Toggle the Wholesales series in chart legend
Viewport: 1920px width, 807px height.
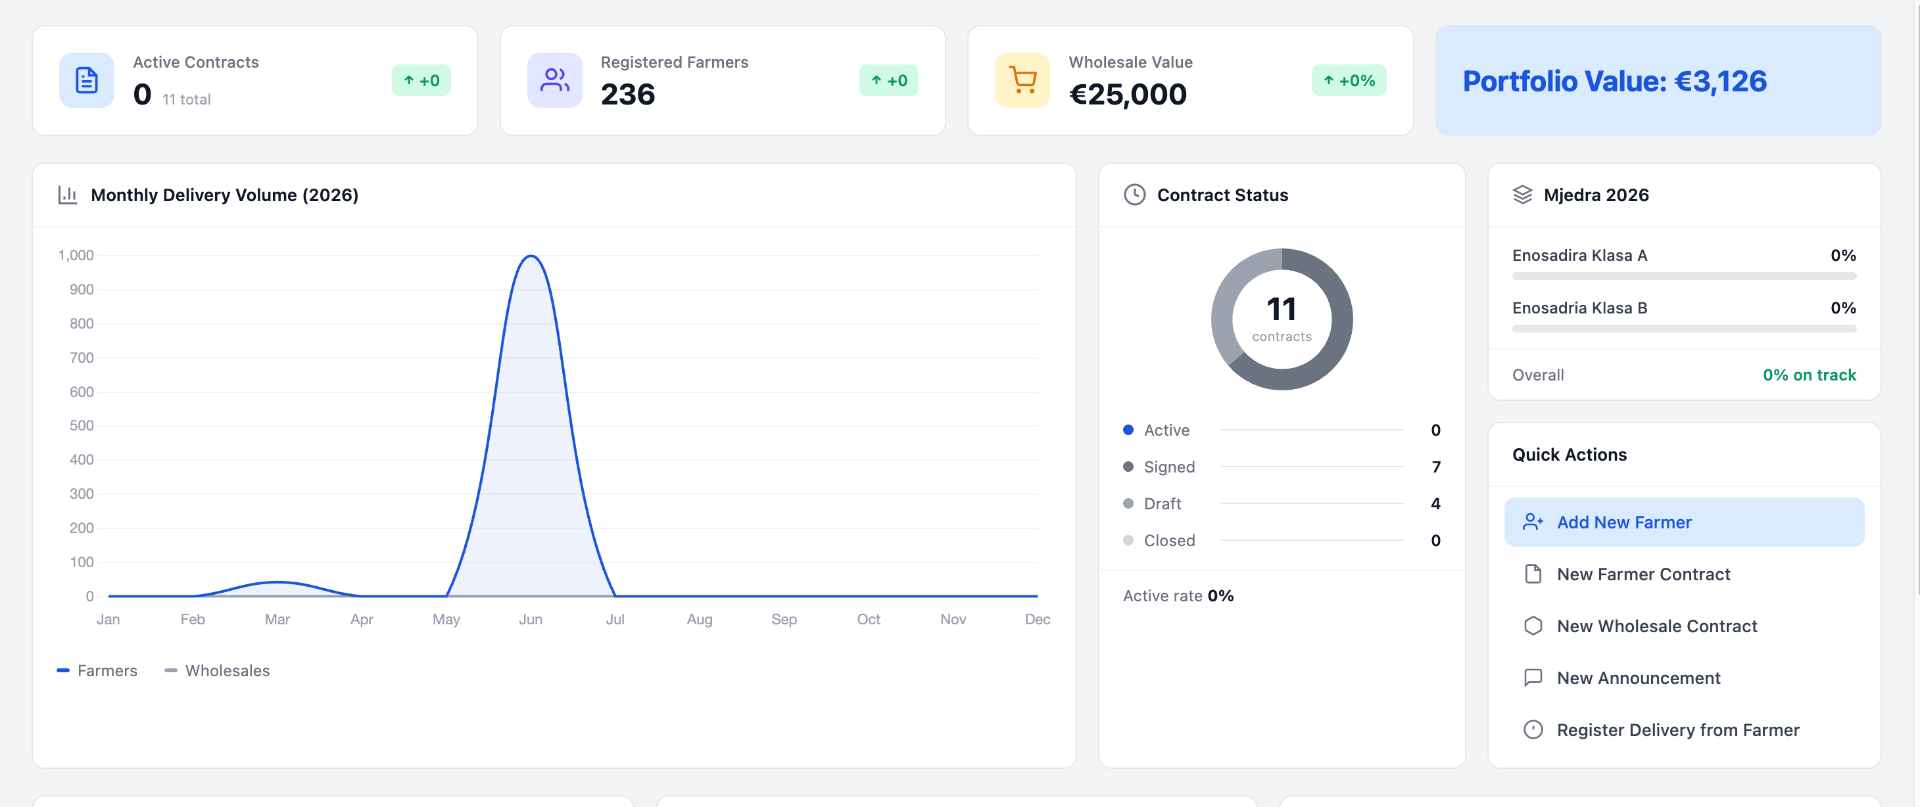point(217,671)
